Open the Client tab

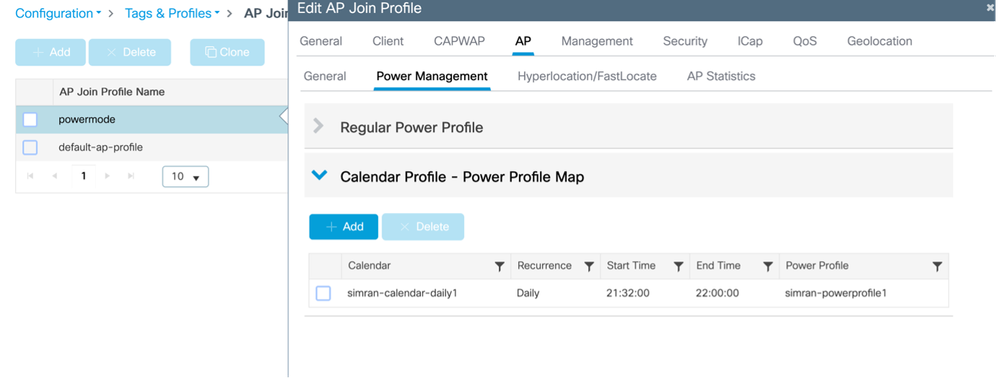point(388,41)
